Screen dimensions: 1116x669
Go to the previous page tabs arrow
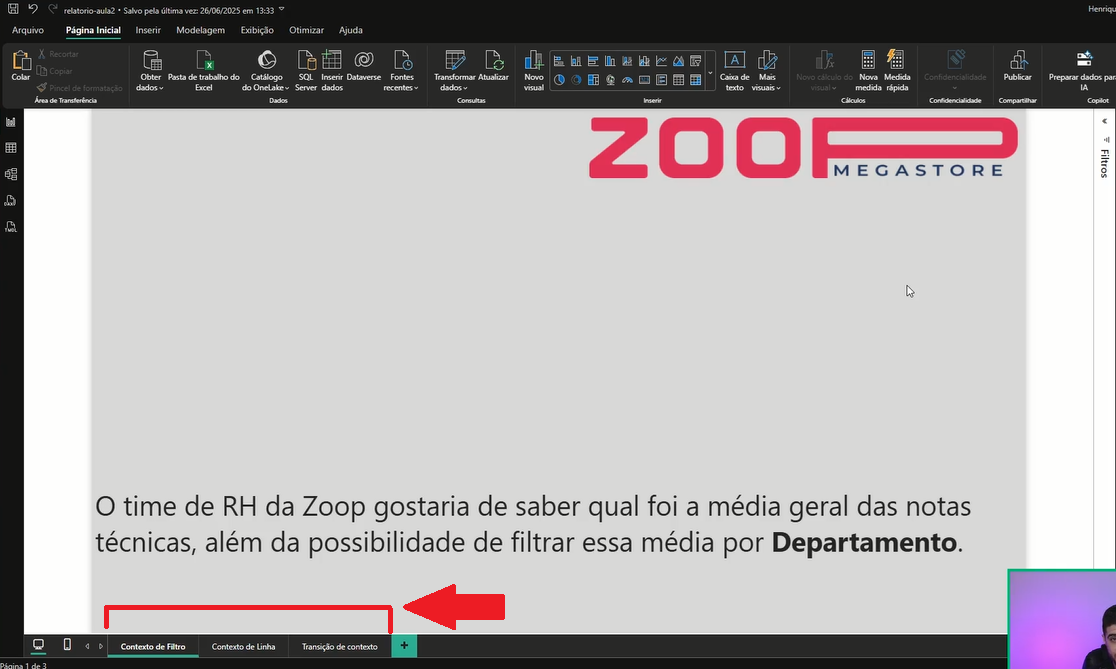pos(88,646)
